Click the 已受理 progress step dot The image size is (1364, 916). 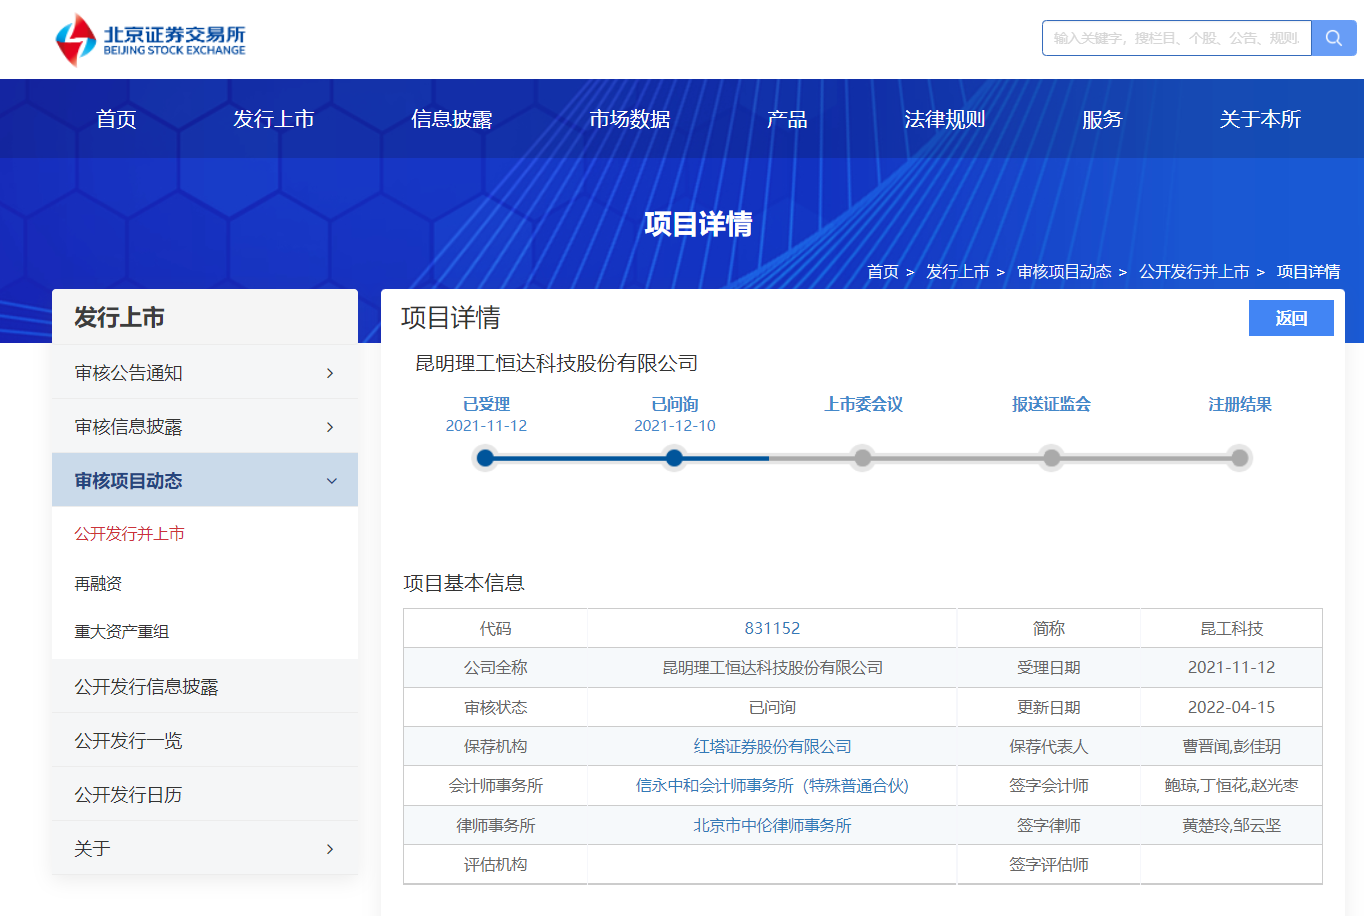[486, 458]
